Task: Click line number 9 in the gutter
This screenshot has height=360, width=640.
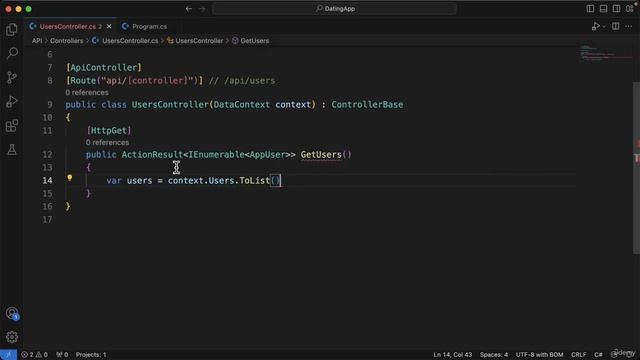Action: click(x=49, y=104)
